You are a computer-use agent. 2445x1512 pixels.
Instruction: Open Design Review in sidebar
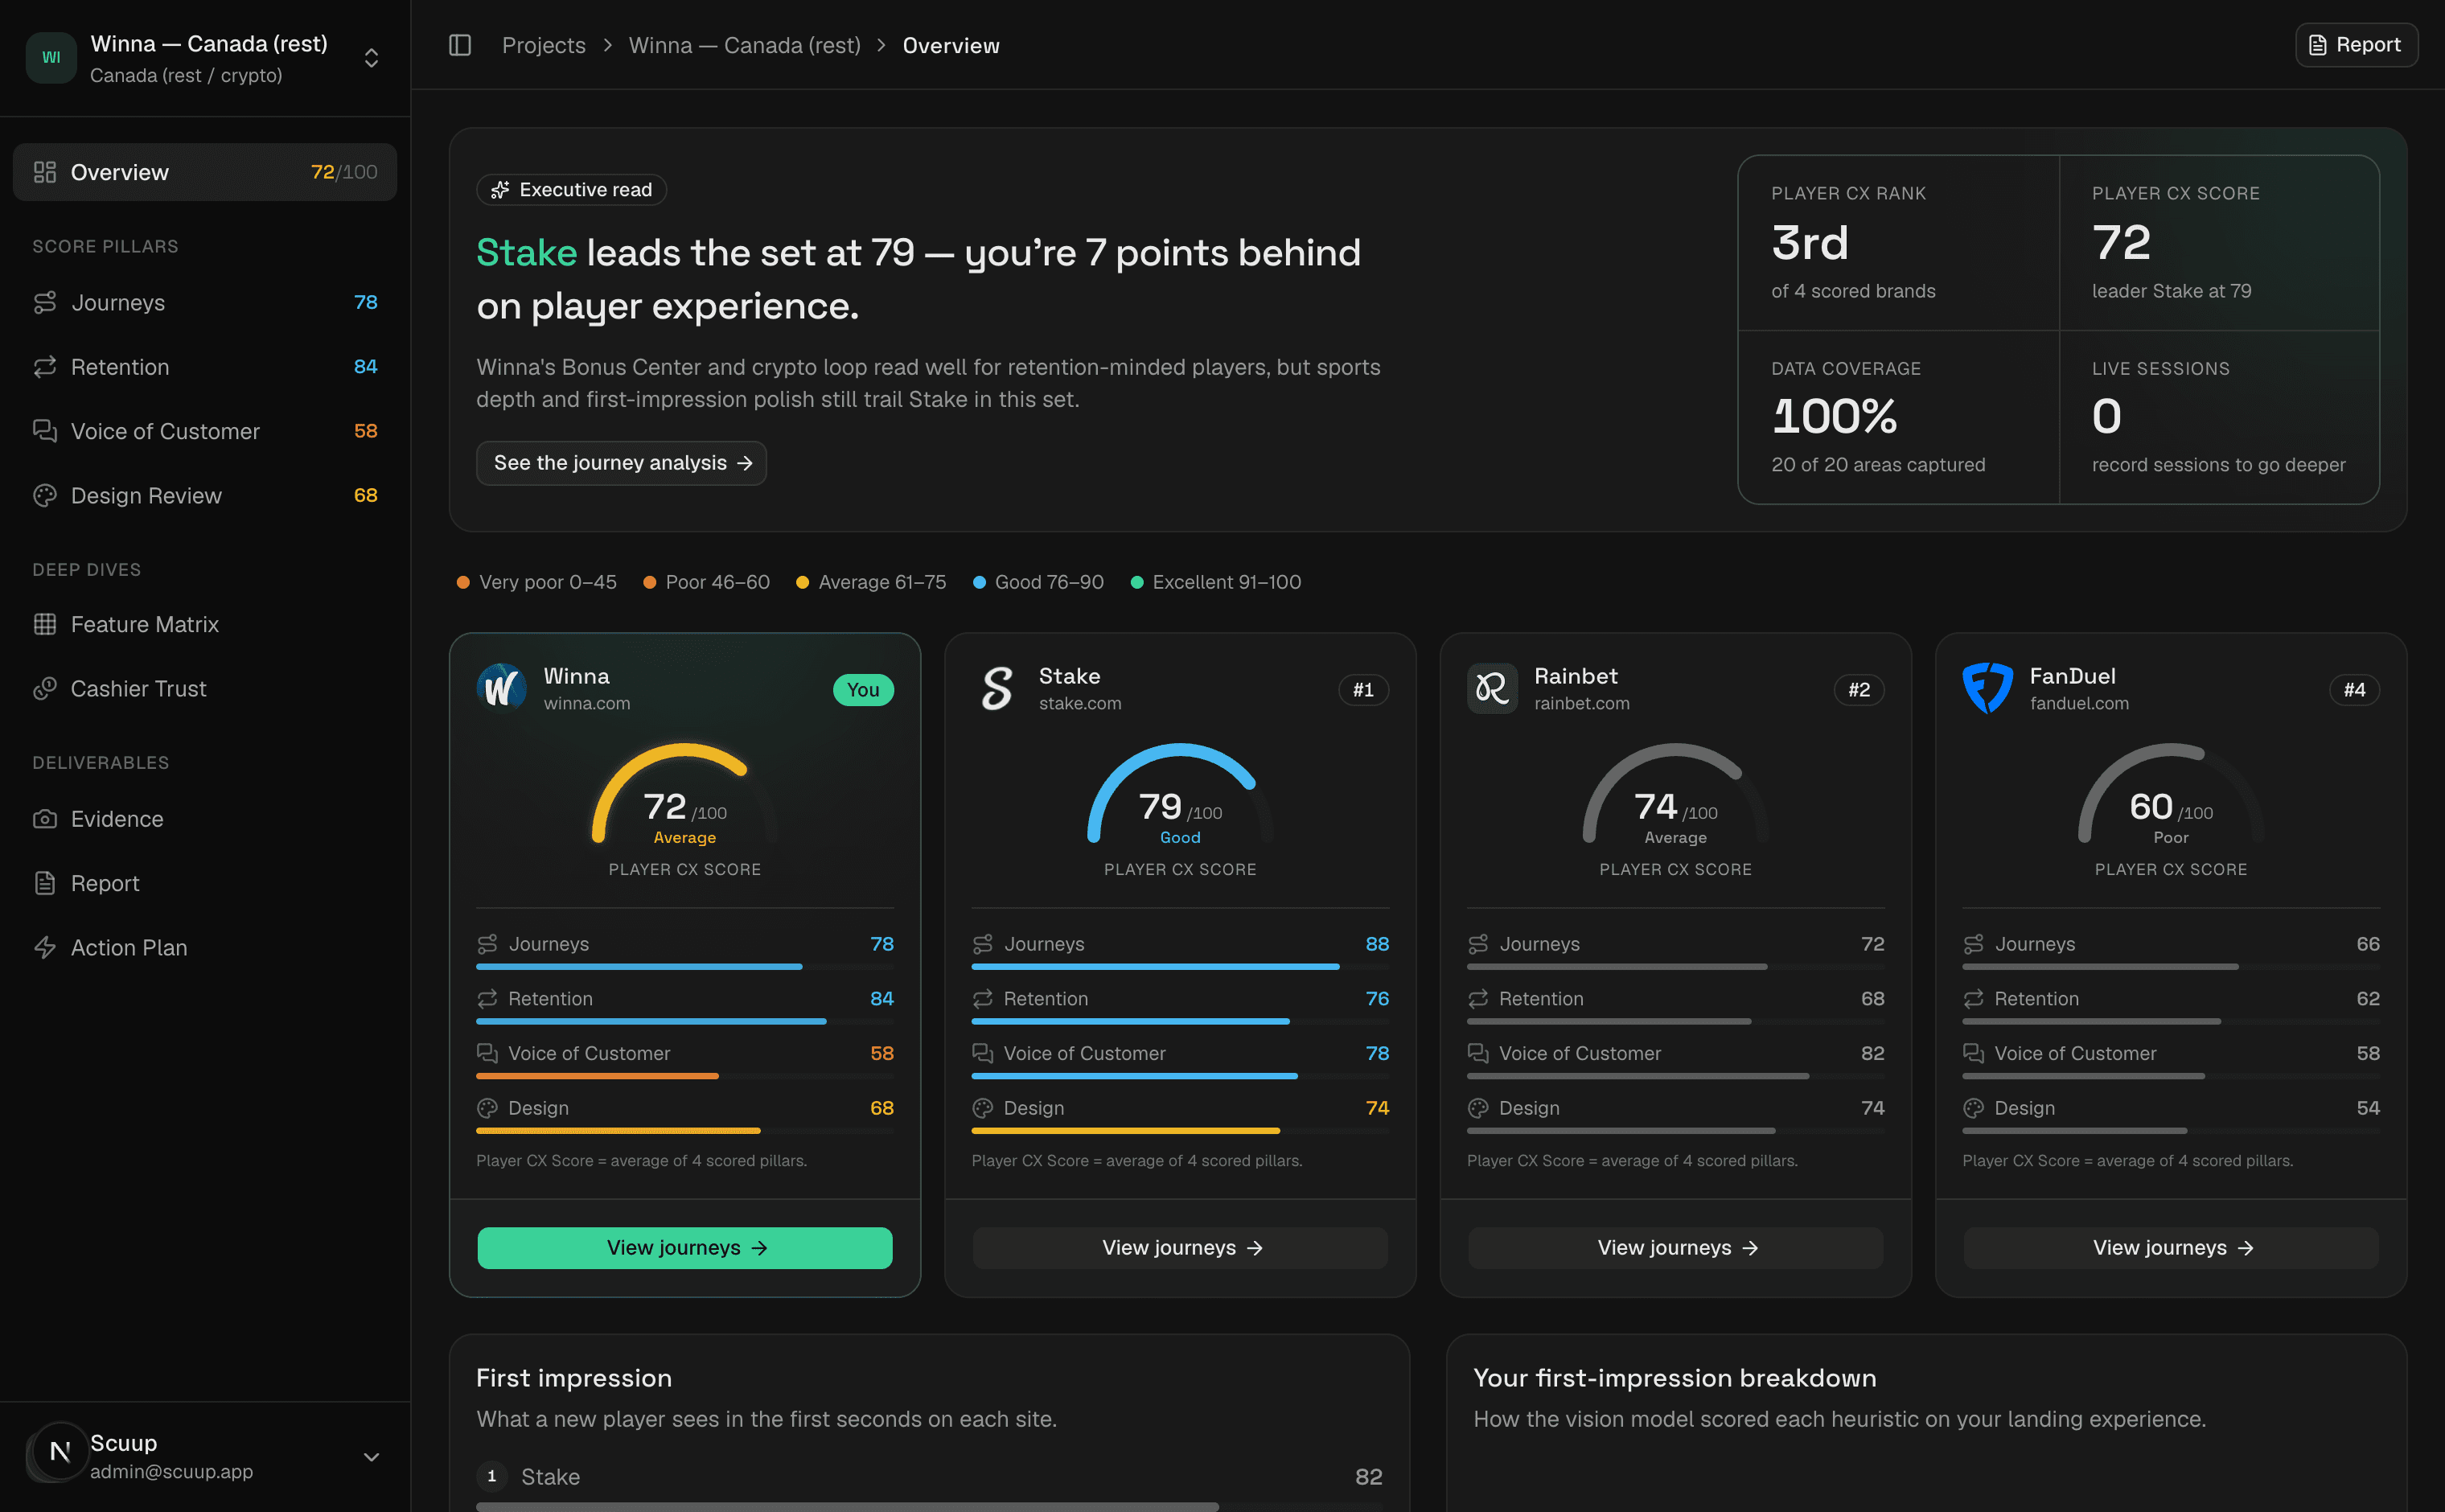(205, 495)
